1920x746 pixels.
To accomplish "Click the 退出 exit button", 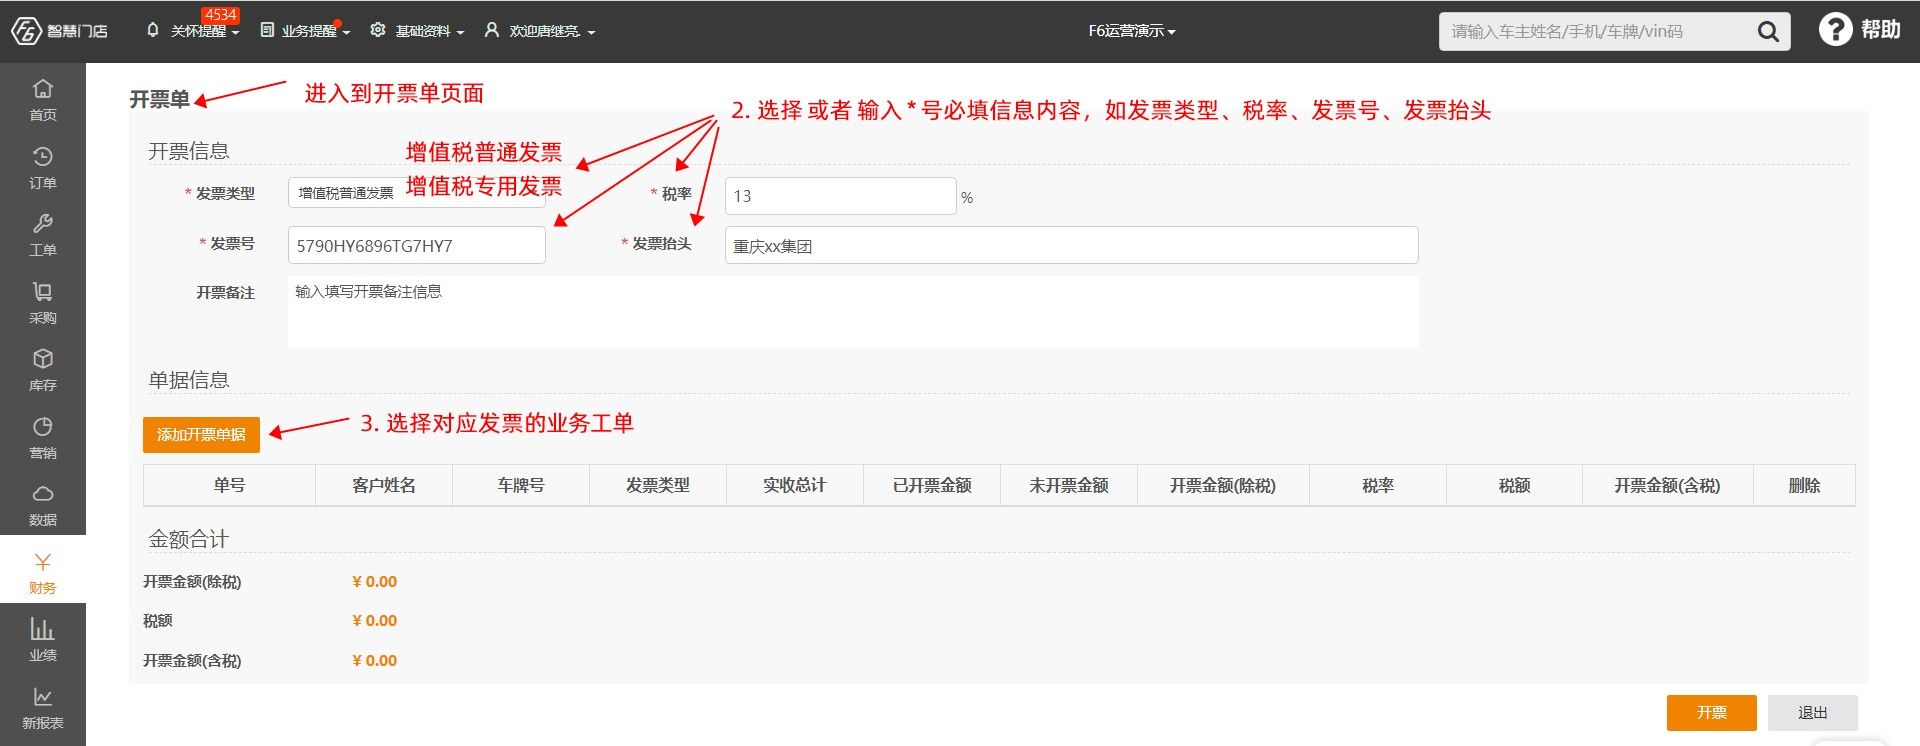I will pyautogui.click(x=1812, y=712).
